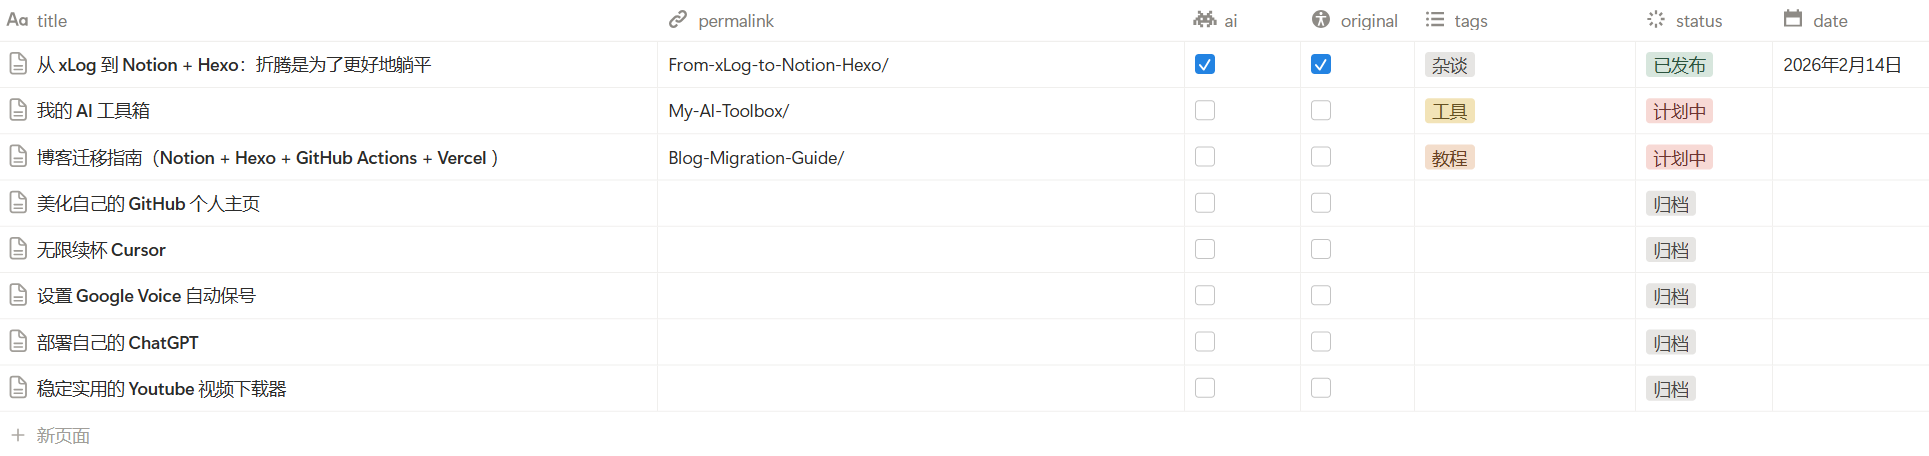This screenshot has width=1929, height=456.
Task: Uncheck the ai checkbox for the xLog post
Action: coord(1205,64)
